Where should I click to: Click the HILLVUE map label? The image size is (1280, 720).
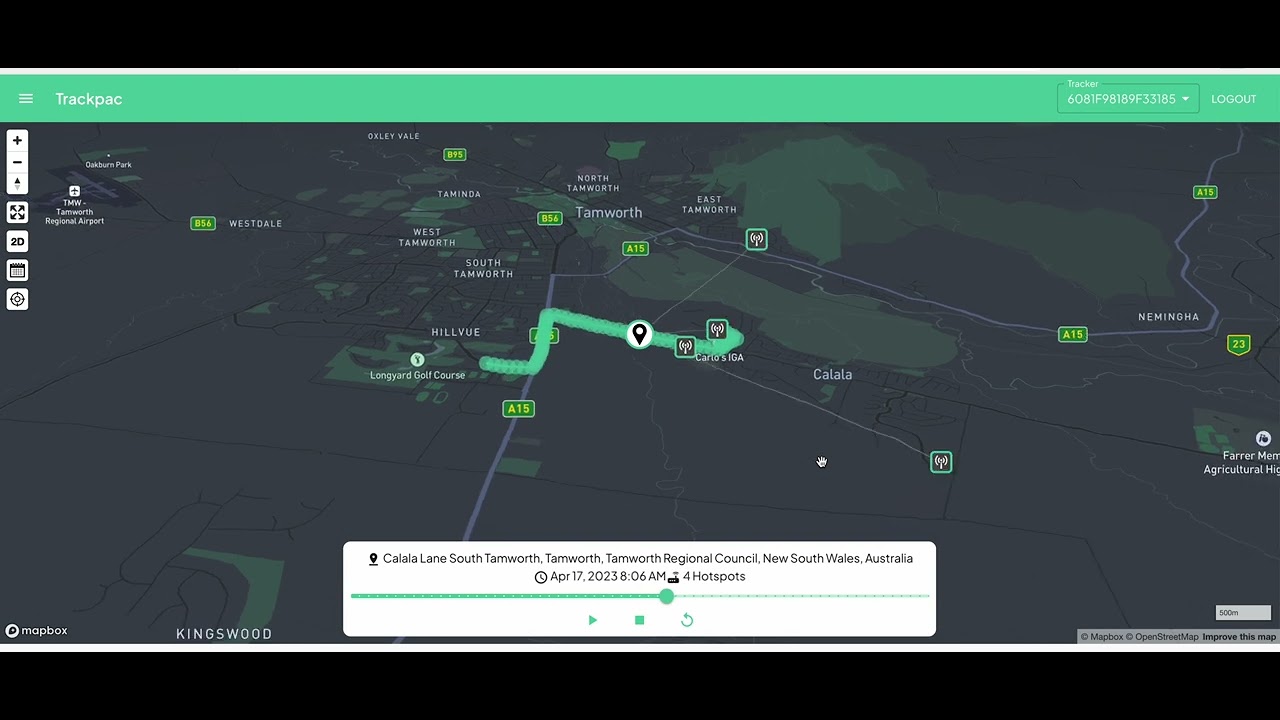pos(456,332)
